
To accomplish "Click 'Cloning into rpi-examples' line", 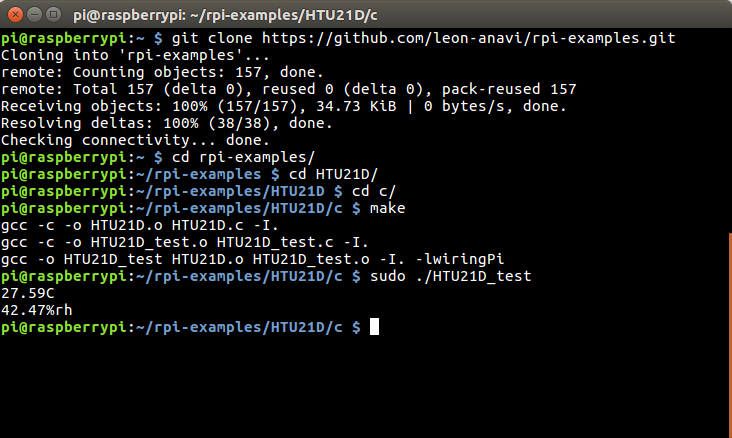I will 135,55.
